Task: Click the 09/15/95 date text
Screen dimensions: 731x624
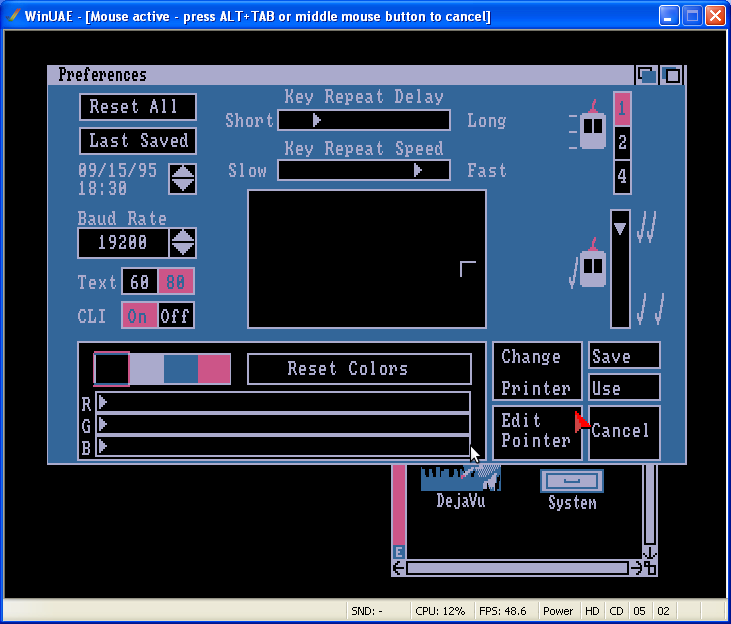Action: (x=117, y=170)
